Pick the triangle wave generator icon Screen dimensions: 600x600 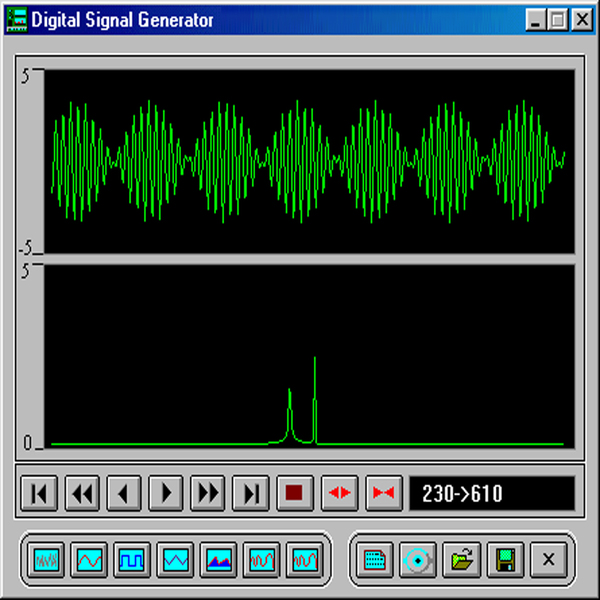point(176,560)
